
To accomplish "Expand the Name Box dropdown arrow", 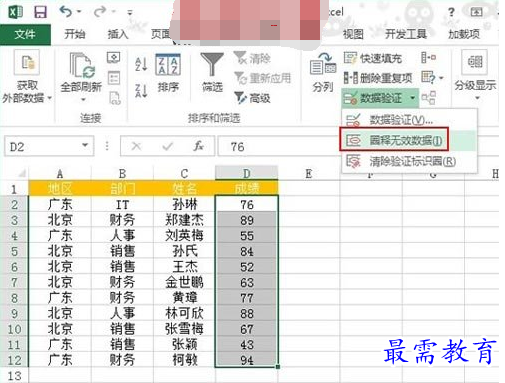I will point(85,145).
